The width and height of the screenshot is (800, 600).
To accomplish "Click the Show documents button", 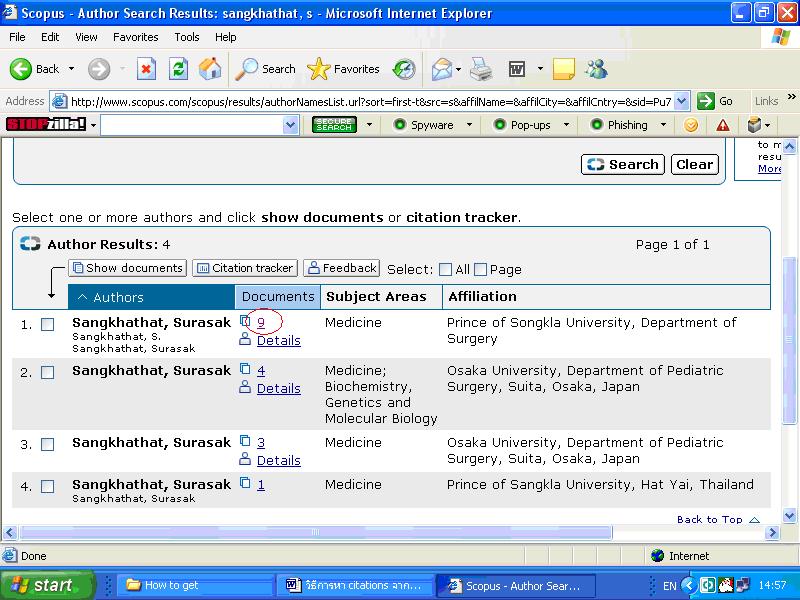I will [128, 268].
